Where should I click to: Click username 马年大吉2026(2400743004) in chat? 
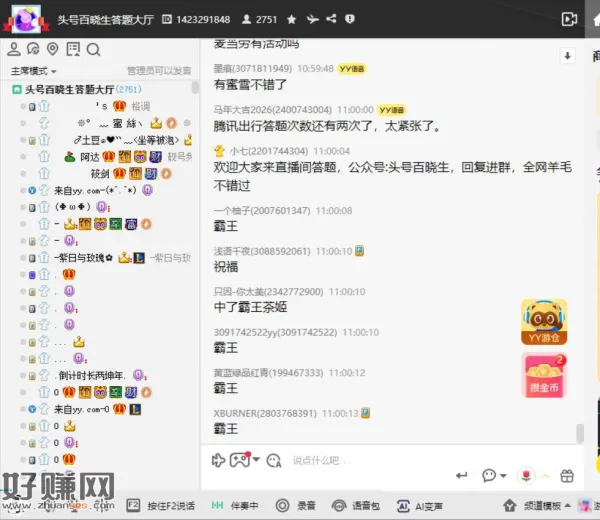272,110
